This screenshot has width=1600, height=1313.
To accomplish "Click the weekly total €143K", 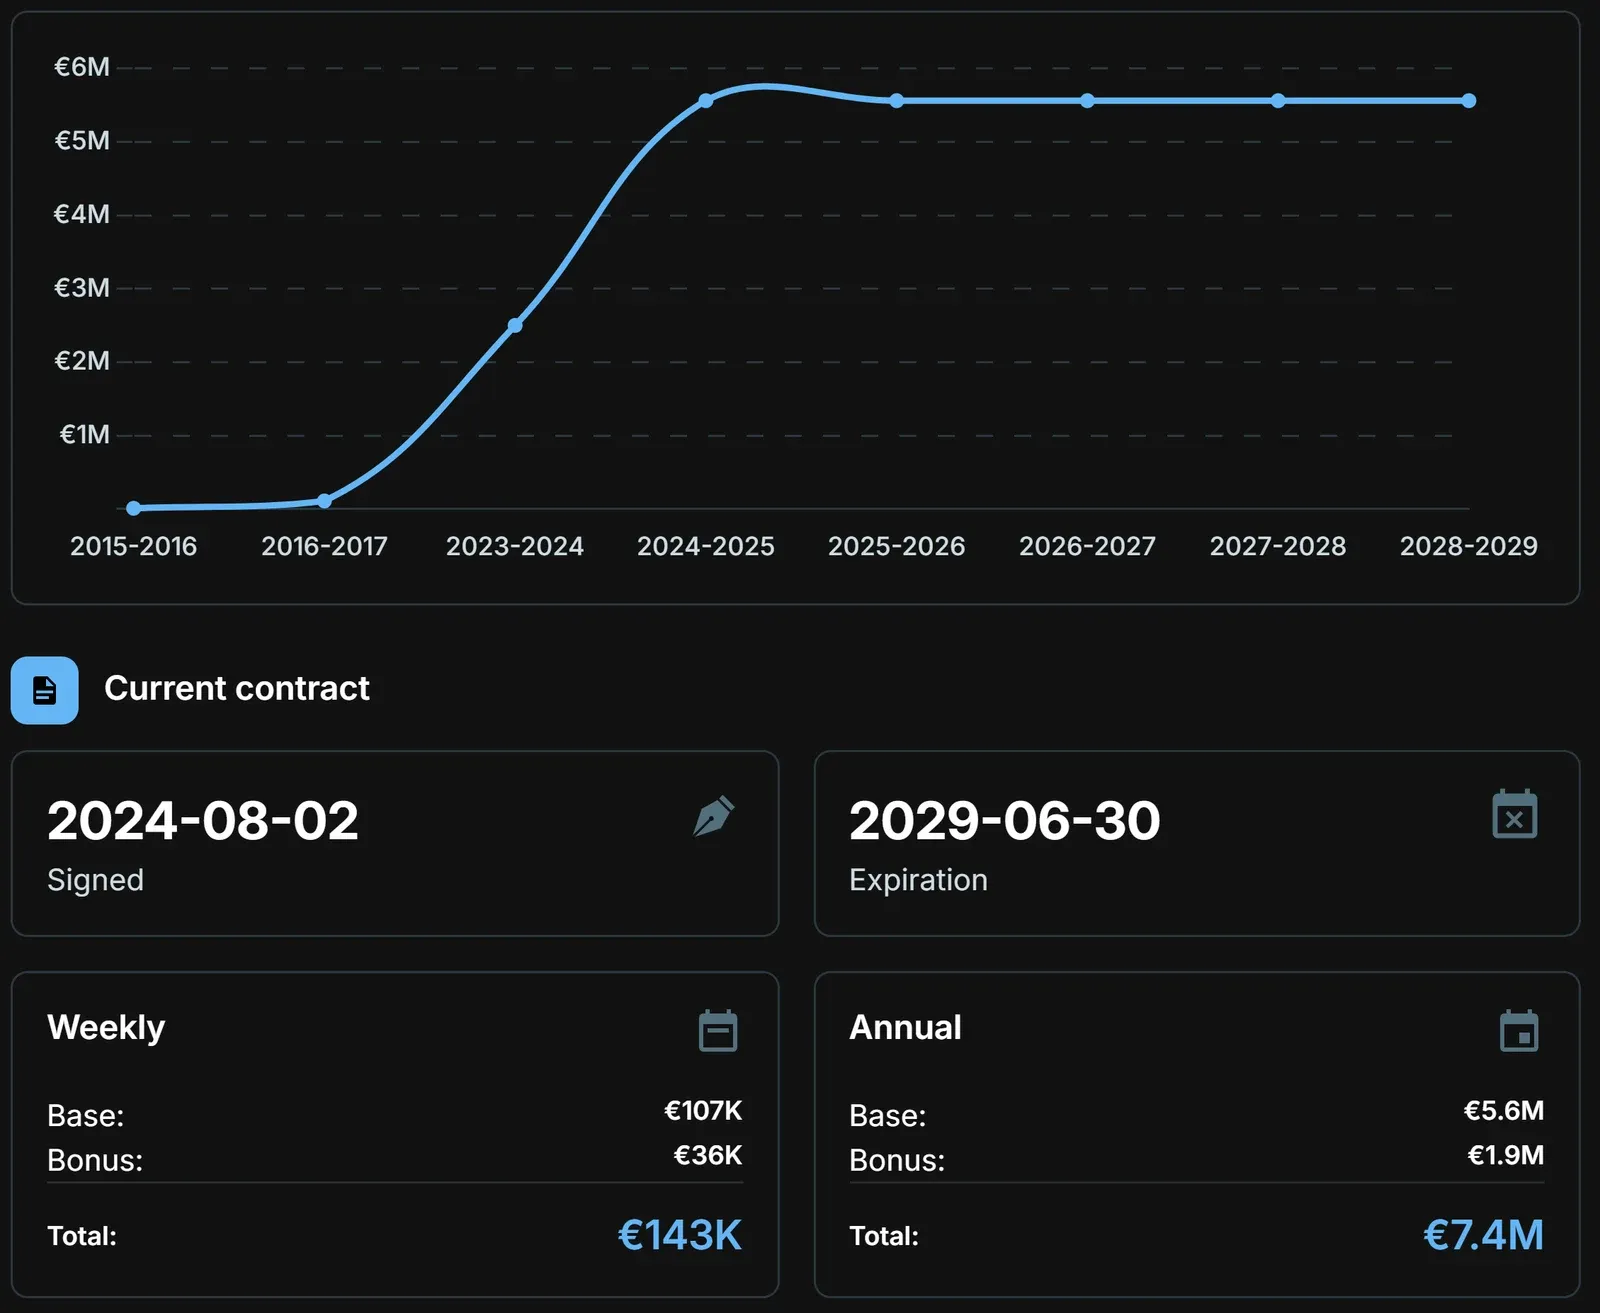I will click(680, 1236).
